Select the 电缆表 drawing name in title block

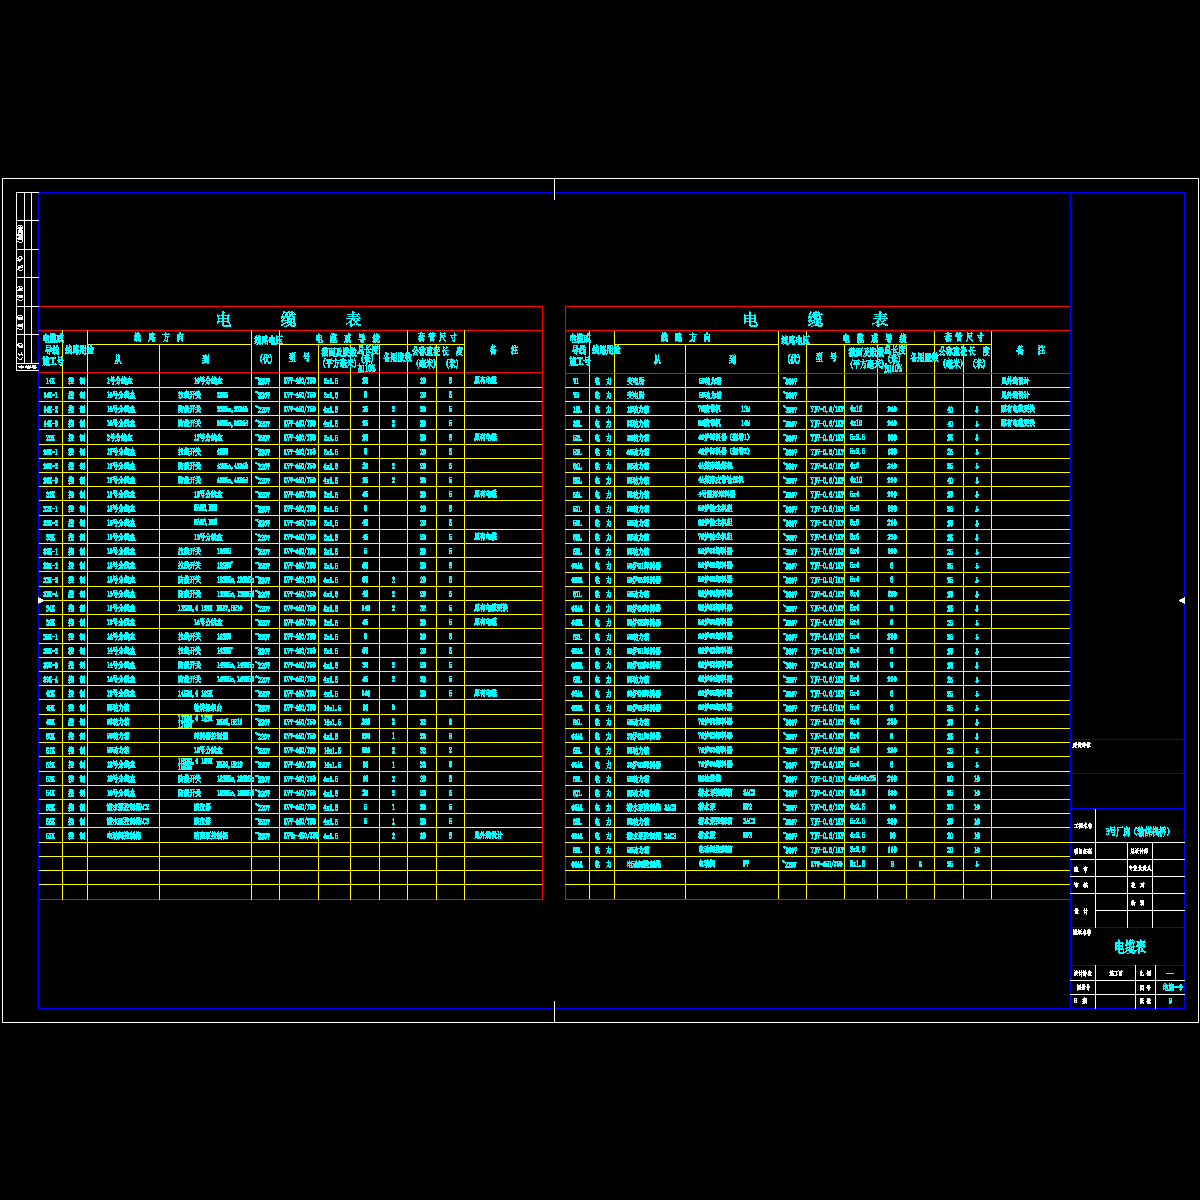click(x=1130, y=946)
